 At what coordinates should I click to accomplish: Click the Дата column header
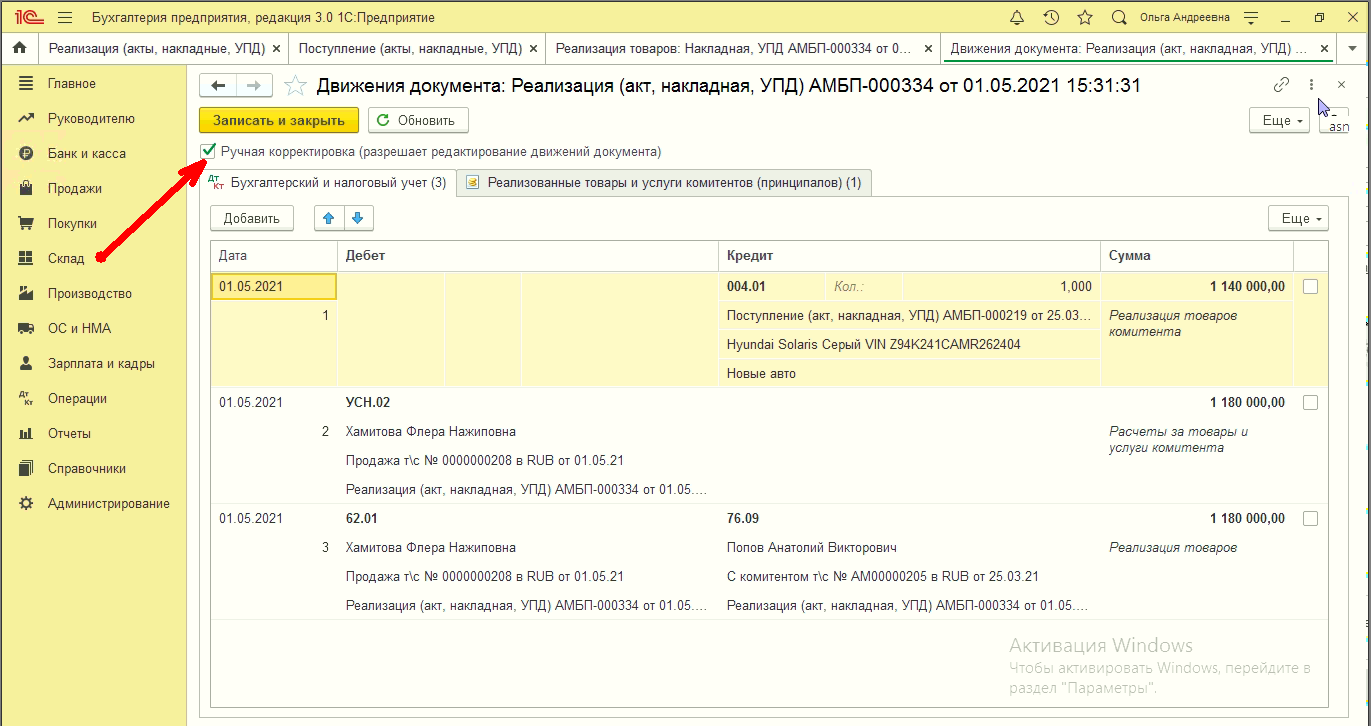pyautogui.click(x=274, y=256)
